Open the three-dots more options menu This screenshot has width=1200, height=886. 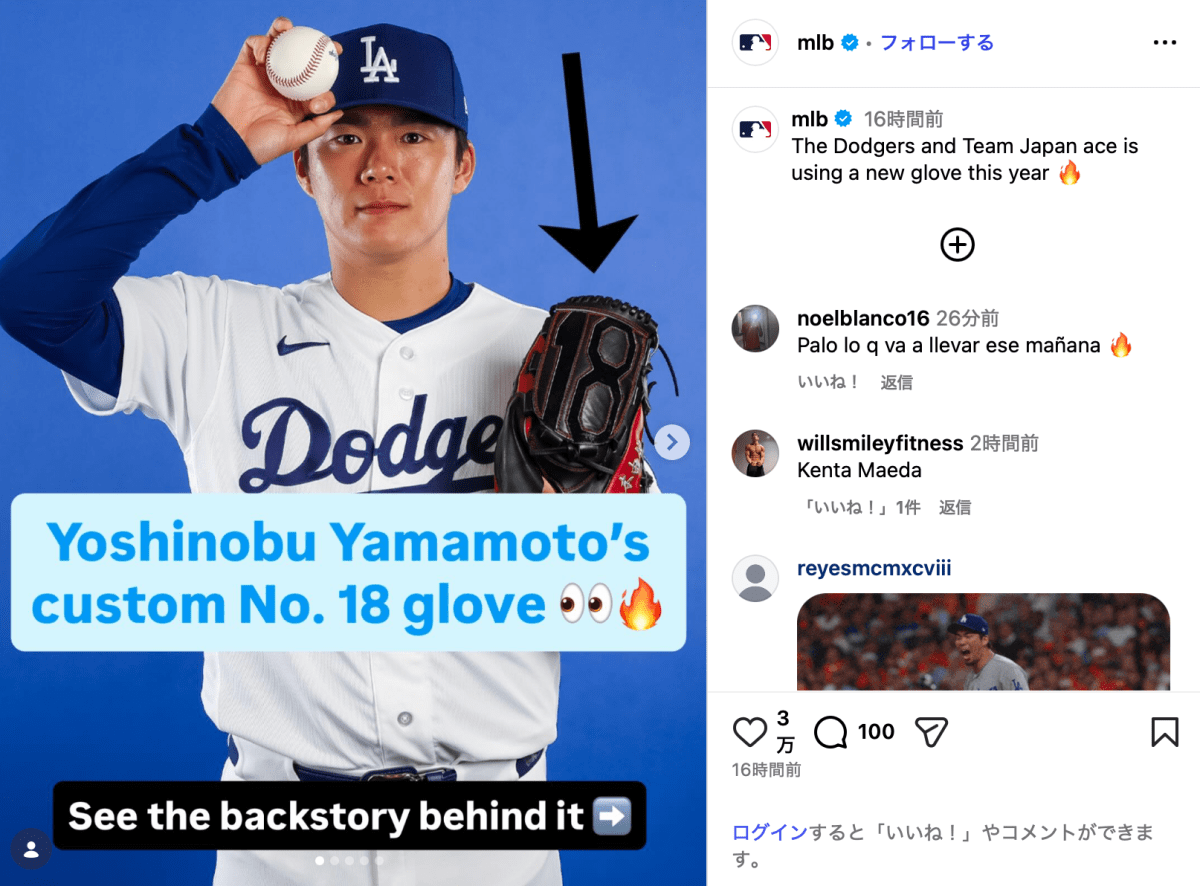click(1165, 43)
